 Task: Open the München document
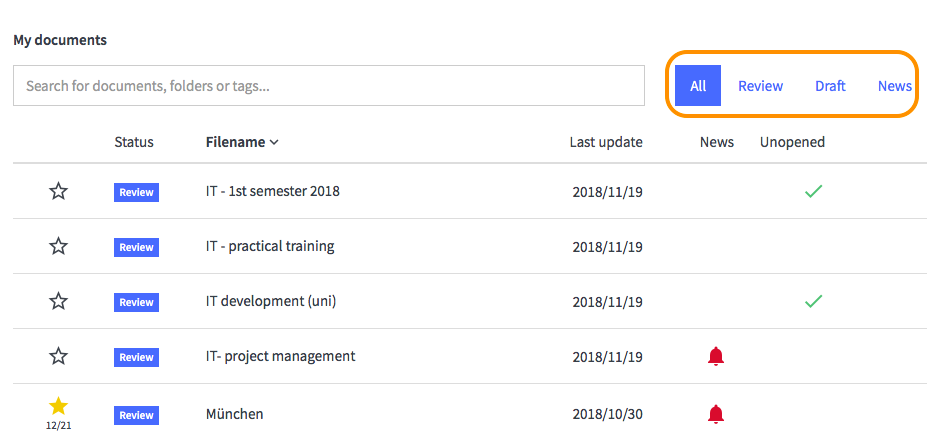234,413
